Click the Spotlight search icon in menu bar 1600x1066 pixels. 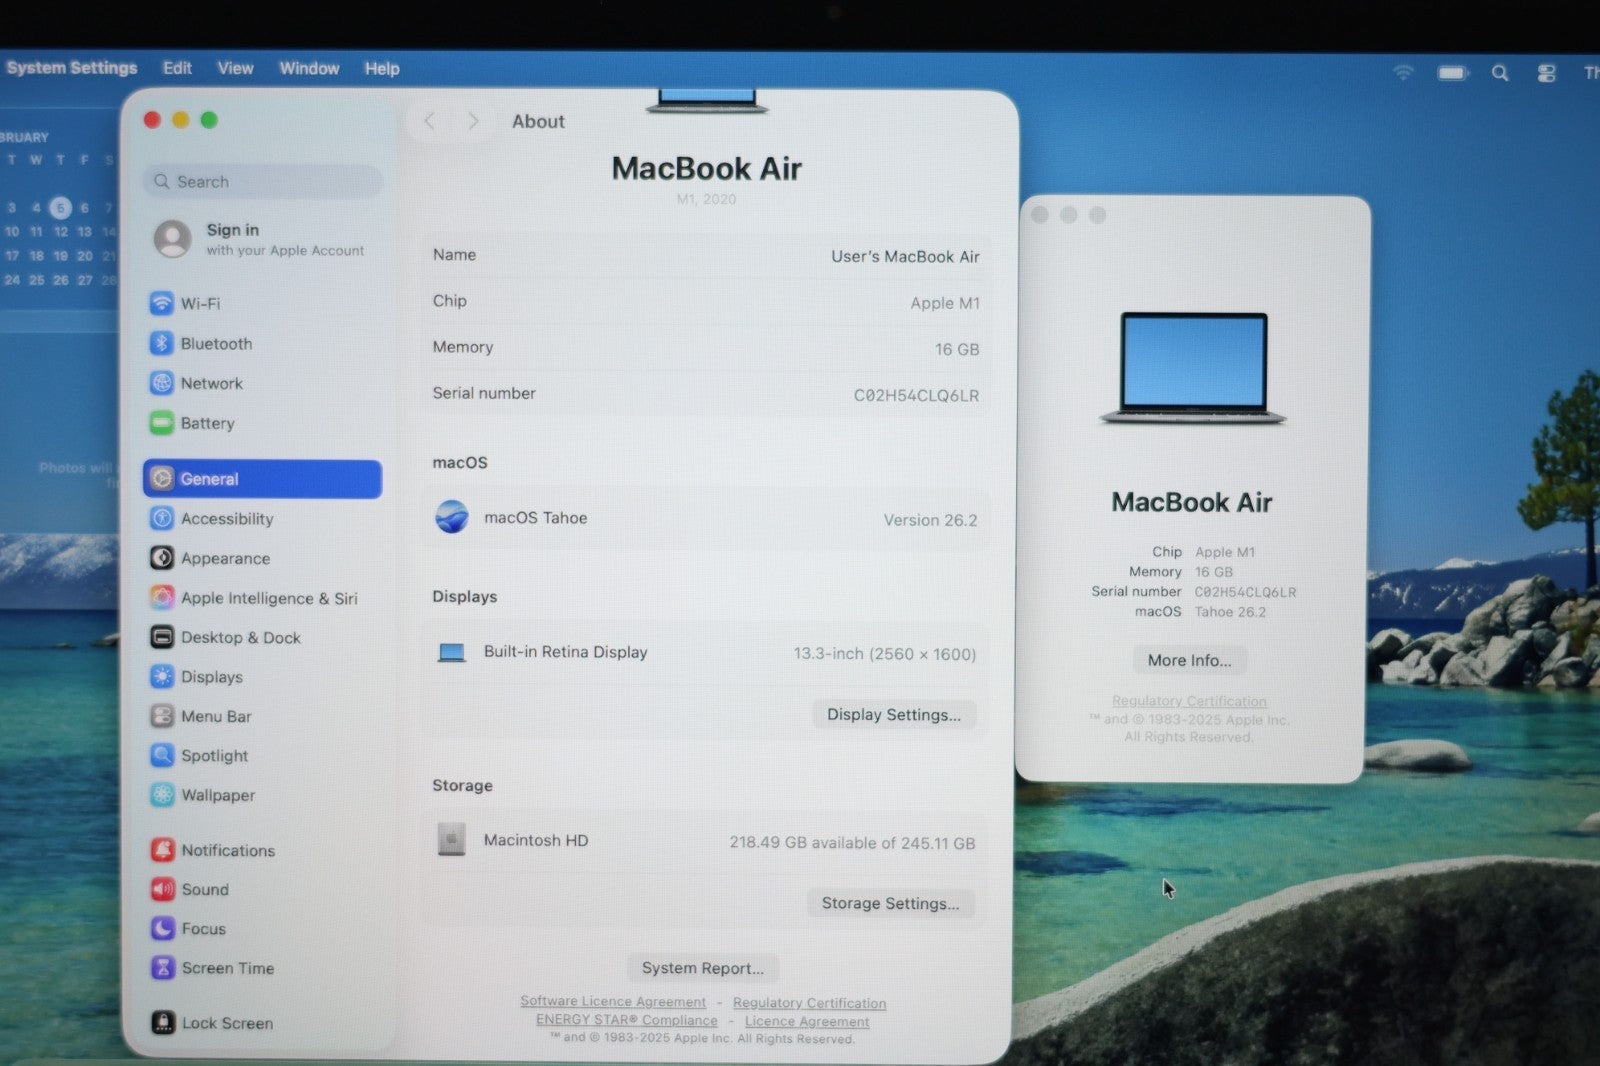pyautogui.click(x=1499, y=73)
